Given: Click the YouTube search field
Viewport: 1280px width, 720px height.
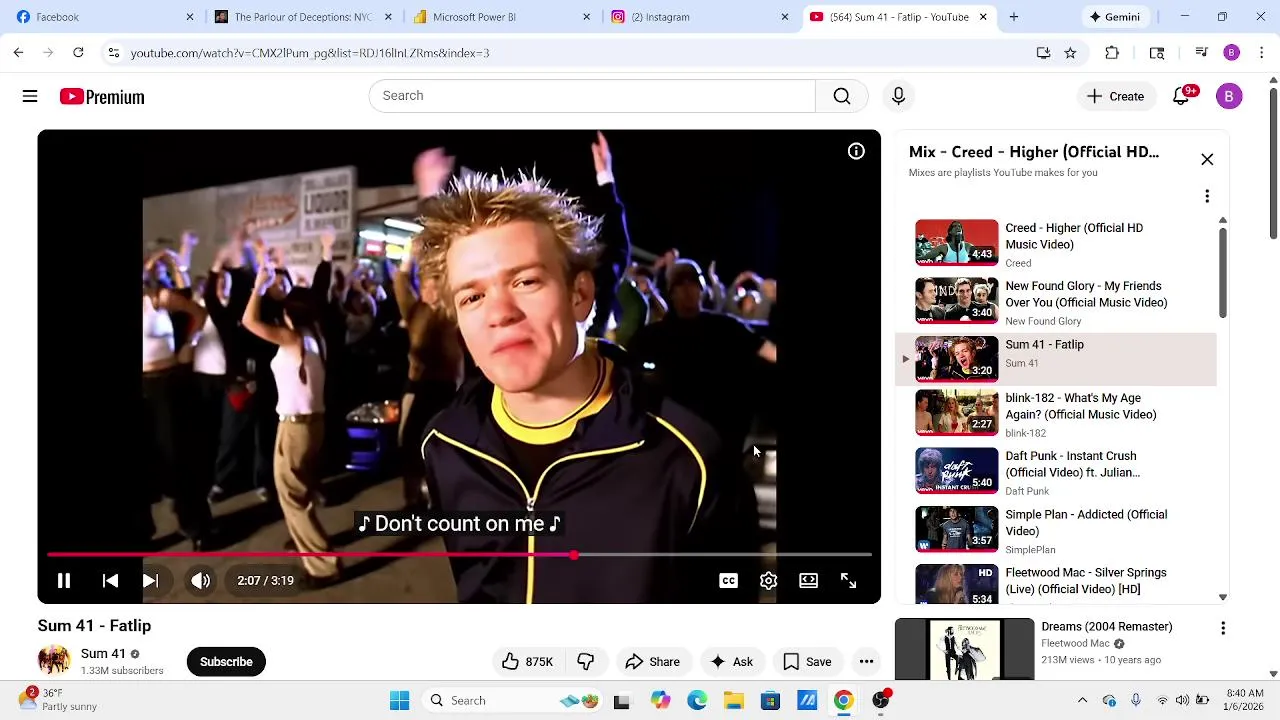Looking at the screenshot, I should click(x=592, y=96).
